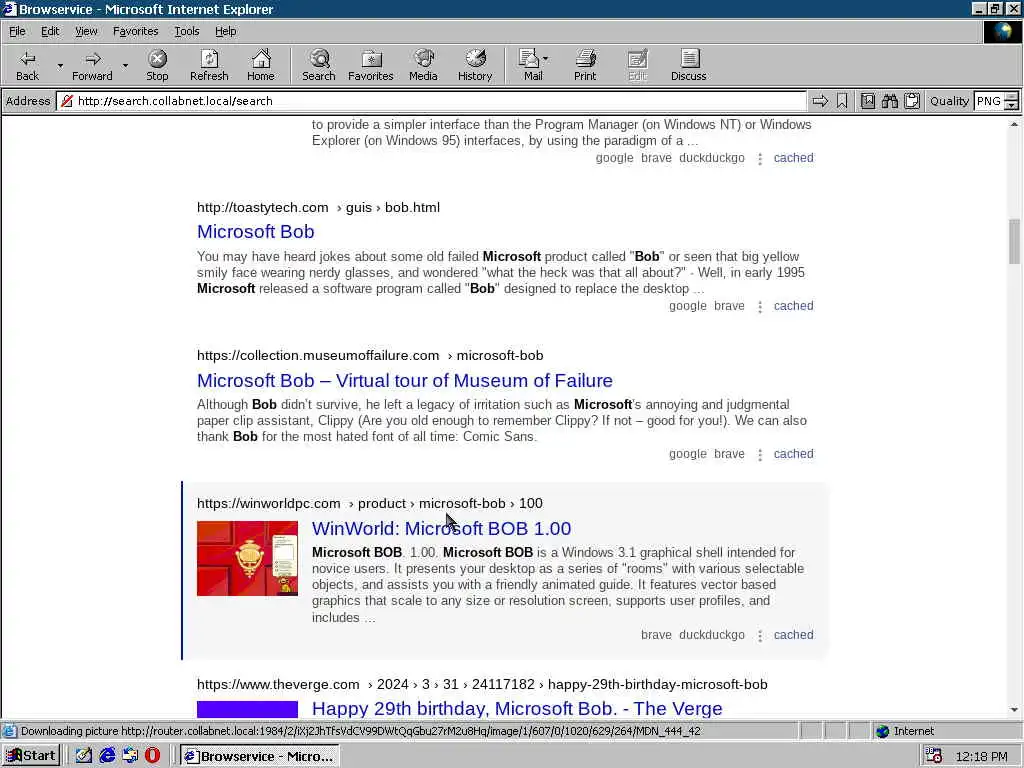1024x768 pixels.
Task: Launch Internet Explorer from quick launch
Action: pyautogui.click(x=107, y=756)
